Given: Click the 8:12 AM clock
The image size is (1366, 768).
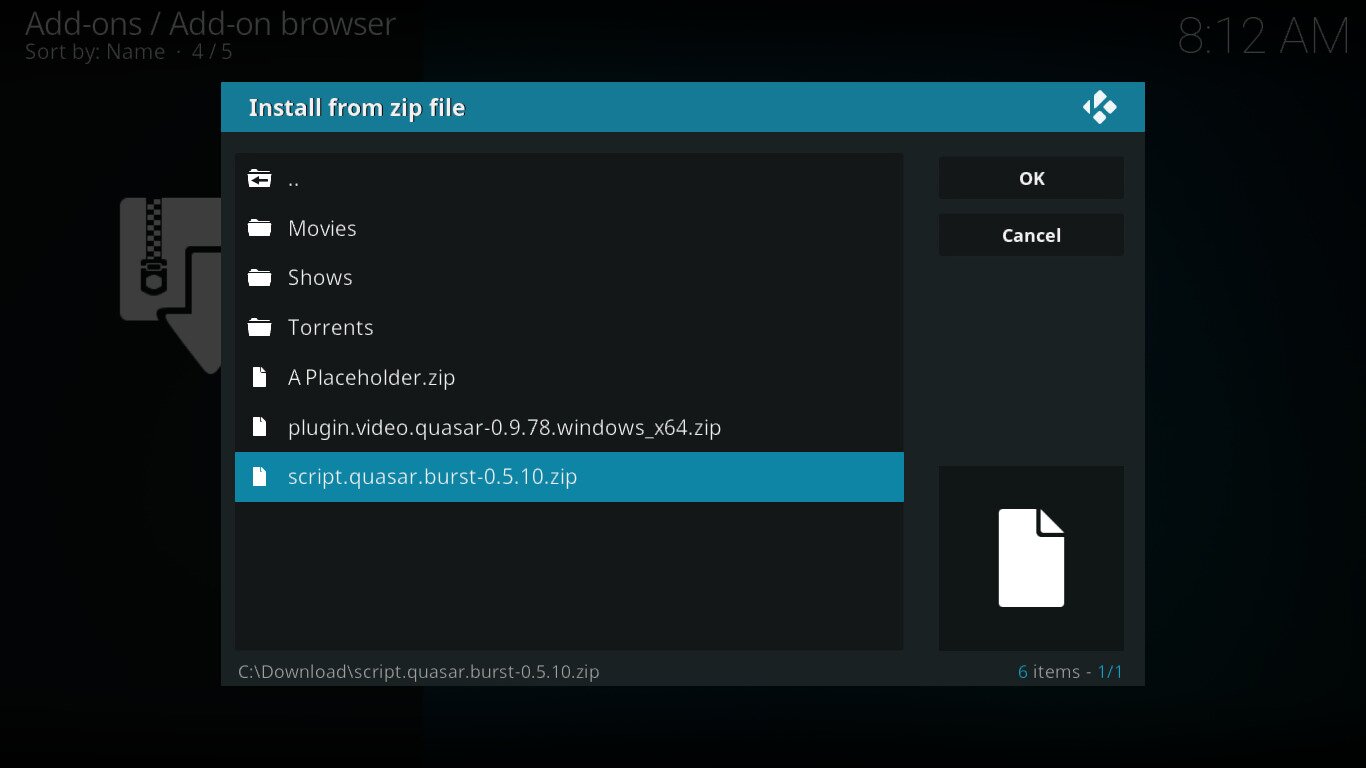Looking at the screenshot, I should (x=1264, y=37).
